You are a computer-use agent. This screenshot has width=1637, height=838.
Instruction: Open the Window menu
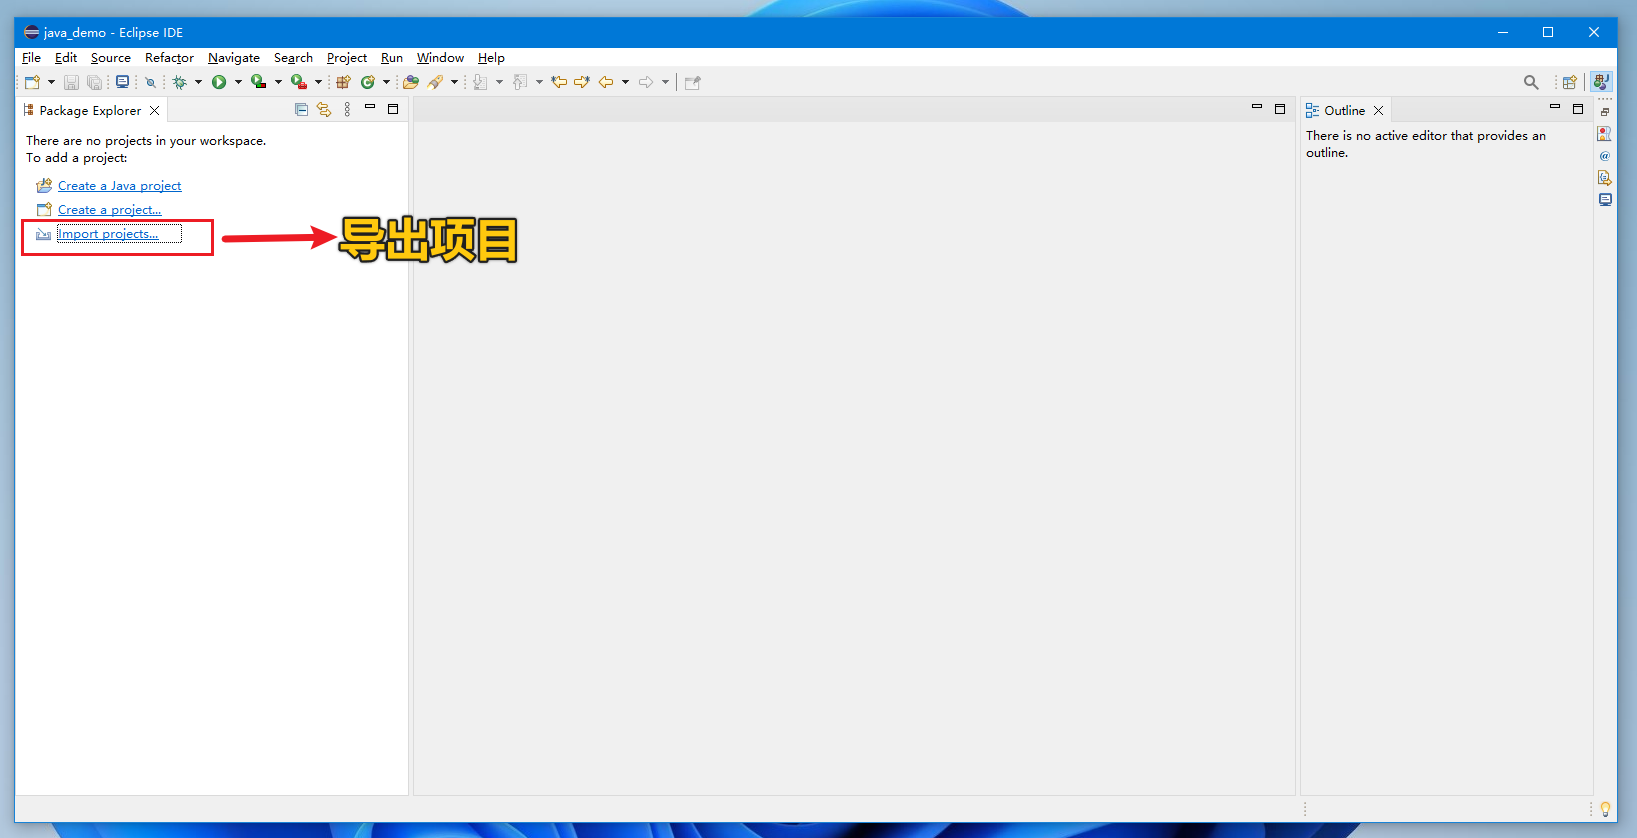440,58
